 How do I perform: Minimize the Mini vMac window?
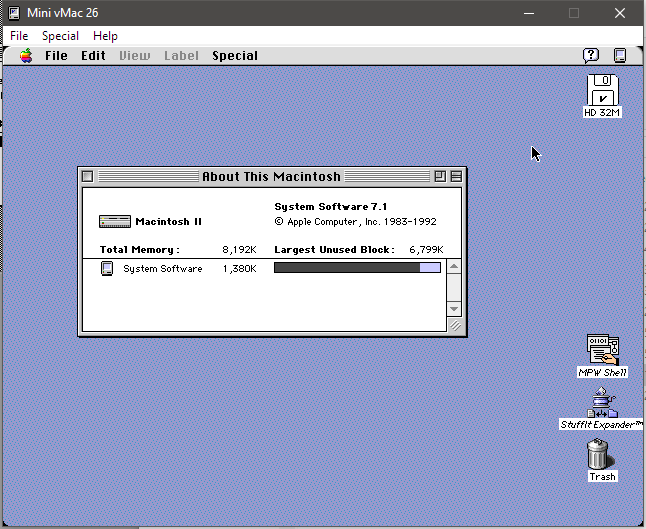click(529, 13)
